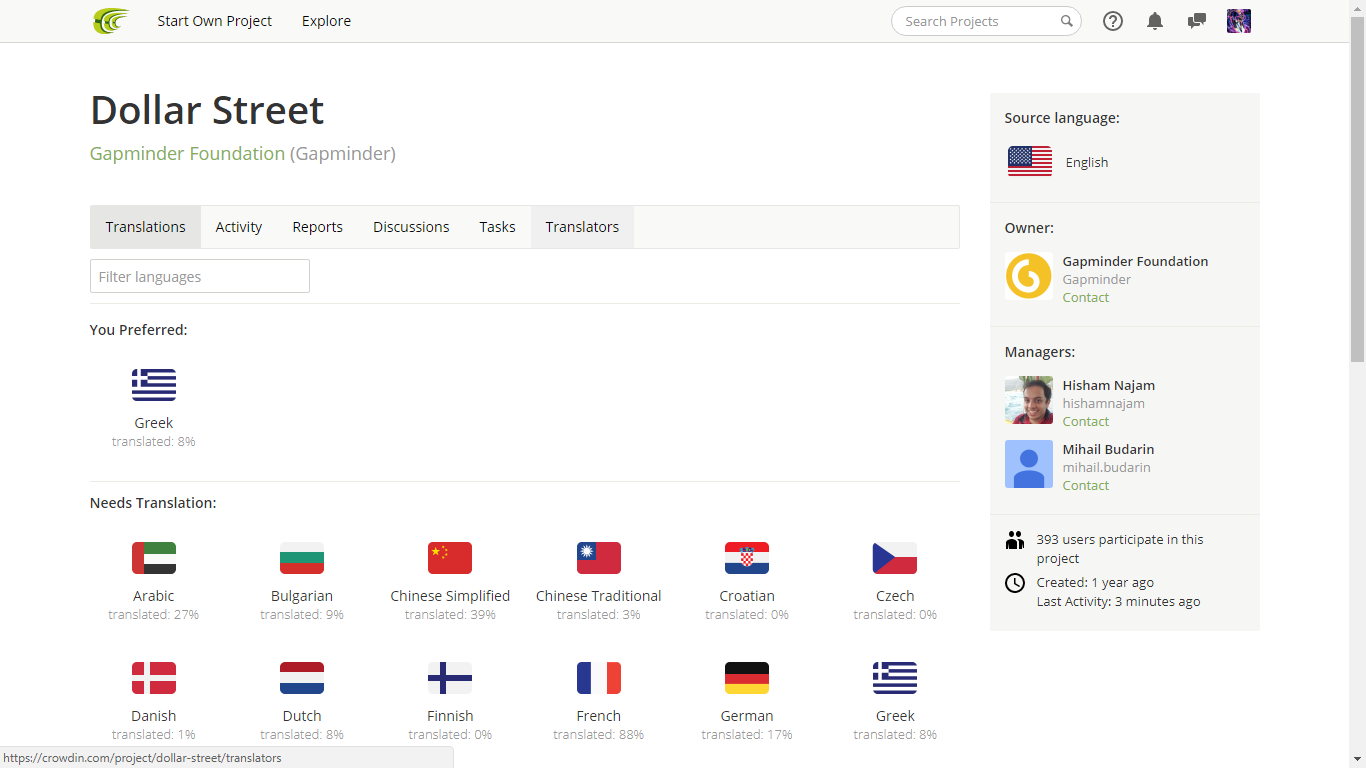The image size is (1366, 768).
Task: Select the Dutch flag icon
Action: click(x=302, y=678)
